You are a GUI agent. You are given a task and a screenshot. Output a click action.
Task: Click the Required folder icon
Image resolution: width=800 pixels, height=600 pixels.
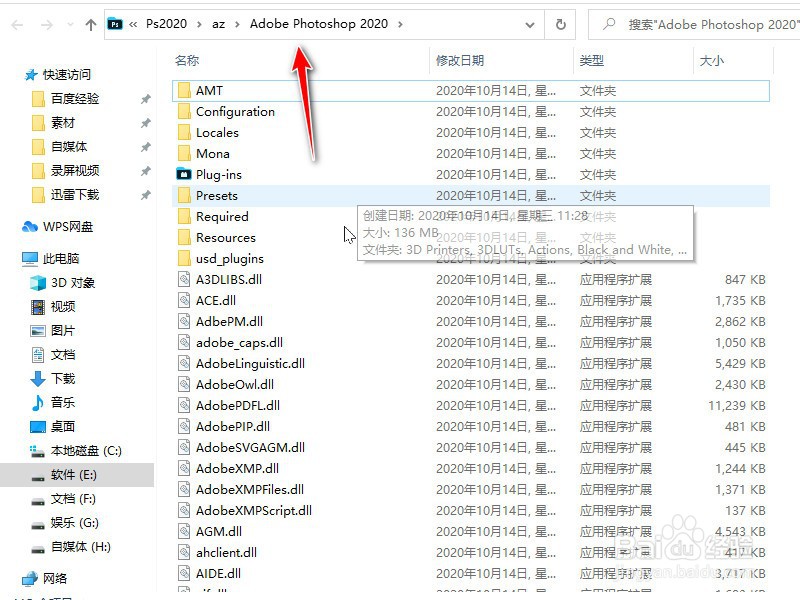tap(184, 217)
